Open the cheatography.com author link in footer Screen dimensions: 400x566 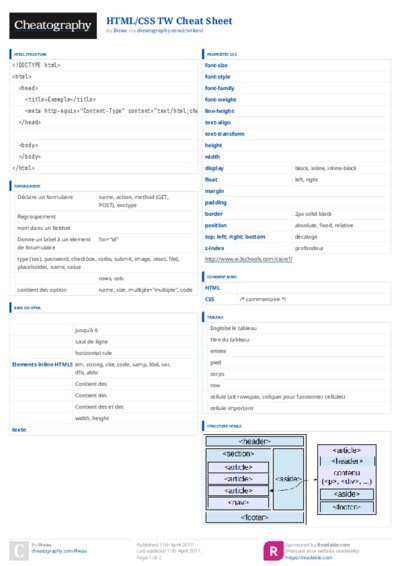click(x=59, y=551)
